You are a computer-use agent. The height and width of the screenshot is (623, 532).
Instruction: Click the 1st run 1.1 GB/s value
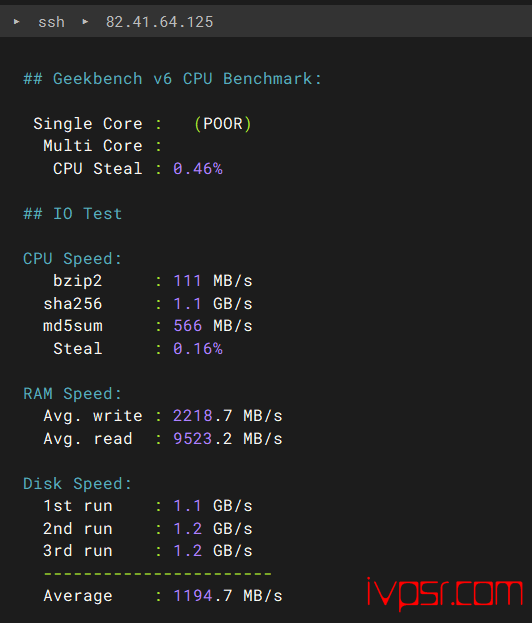[x=213, y=506]
